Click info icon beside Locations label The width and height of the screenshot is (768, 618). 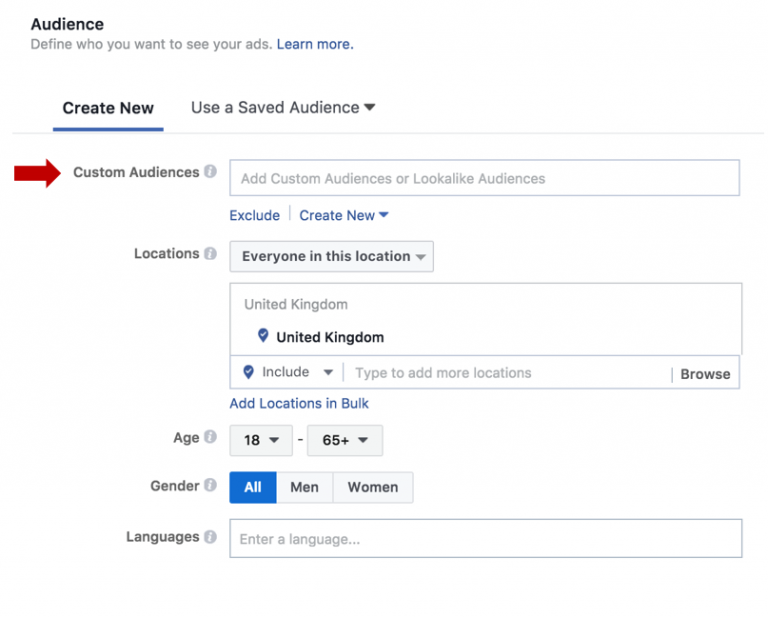(x=210, y=254)
